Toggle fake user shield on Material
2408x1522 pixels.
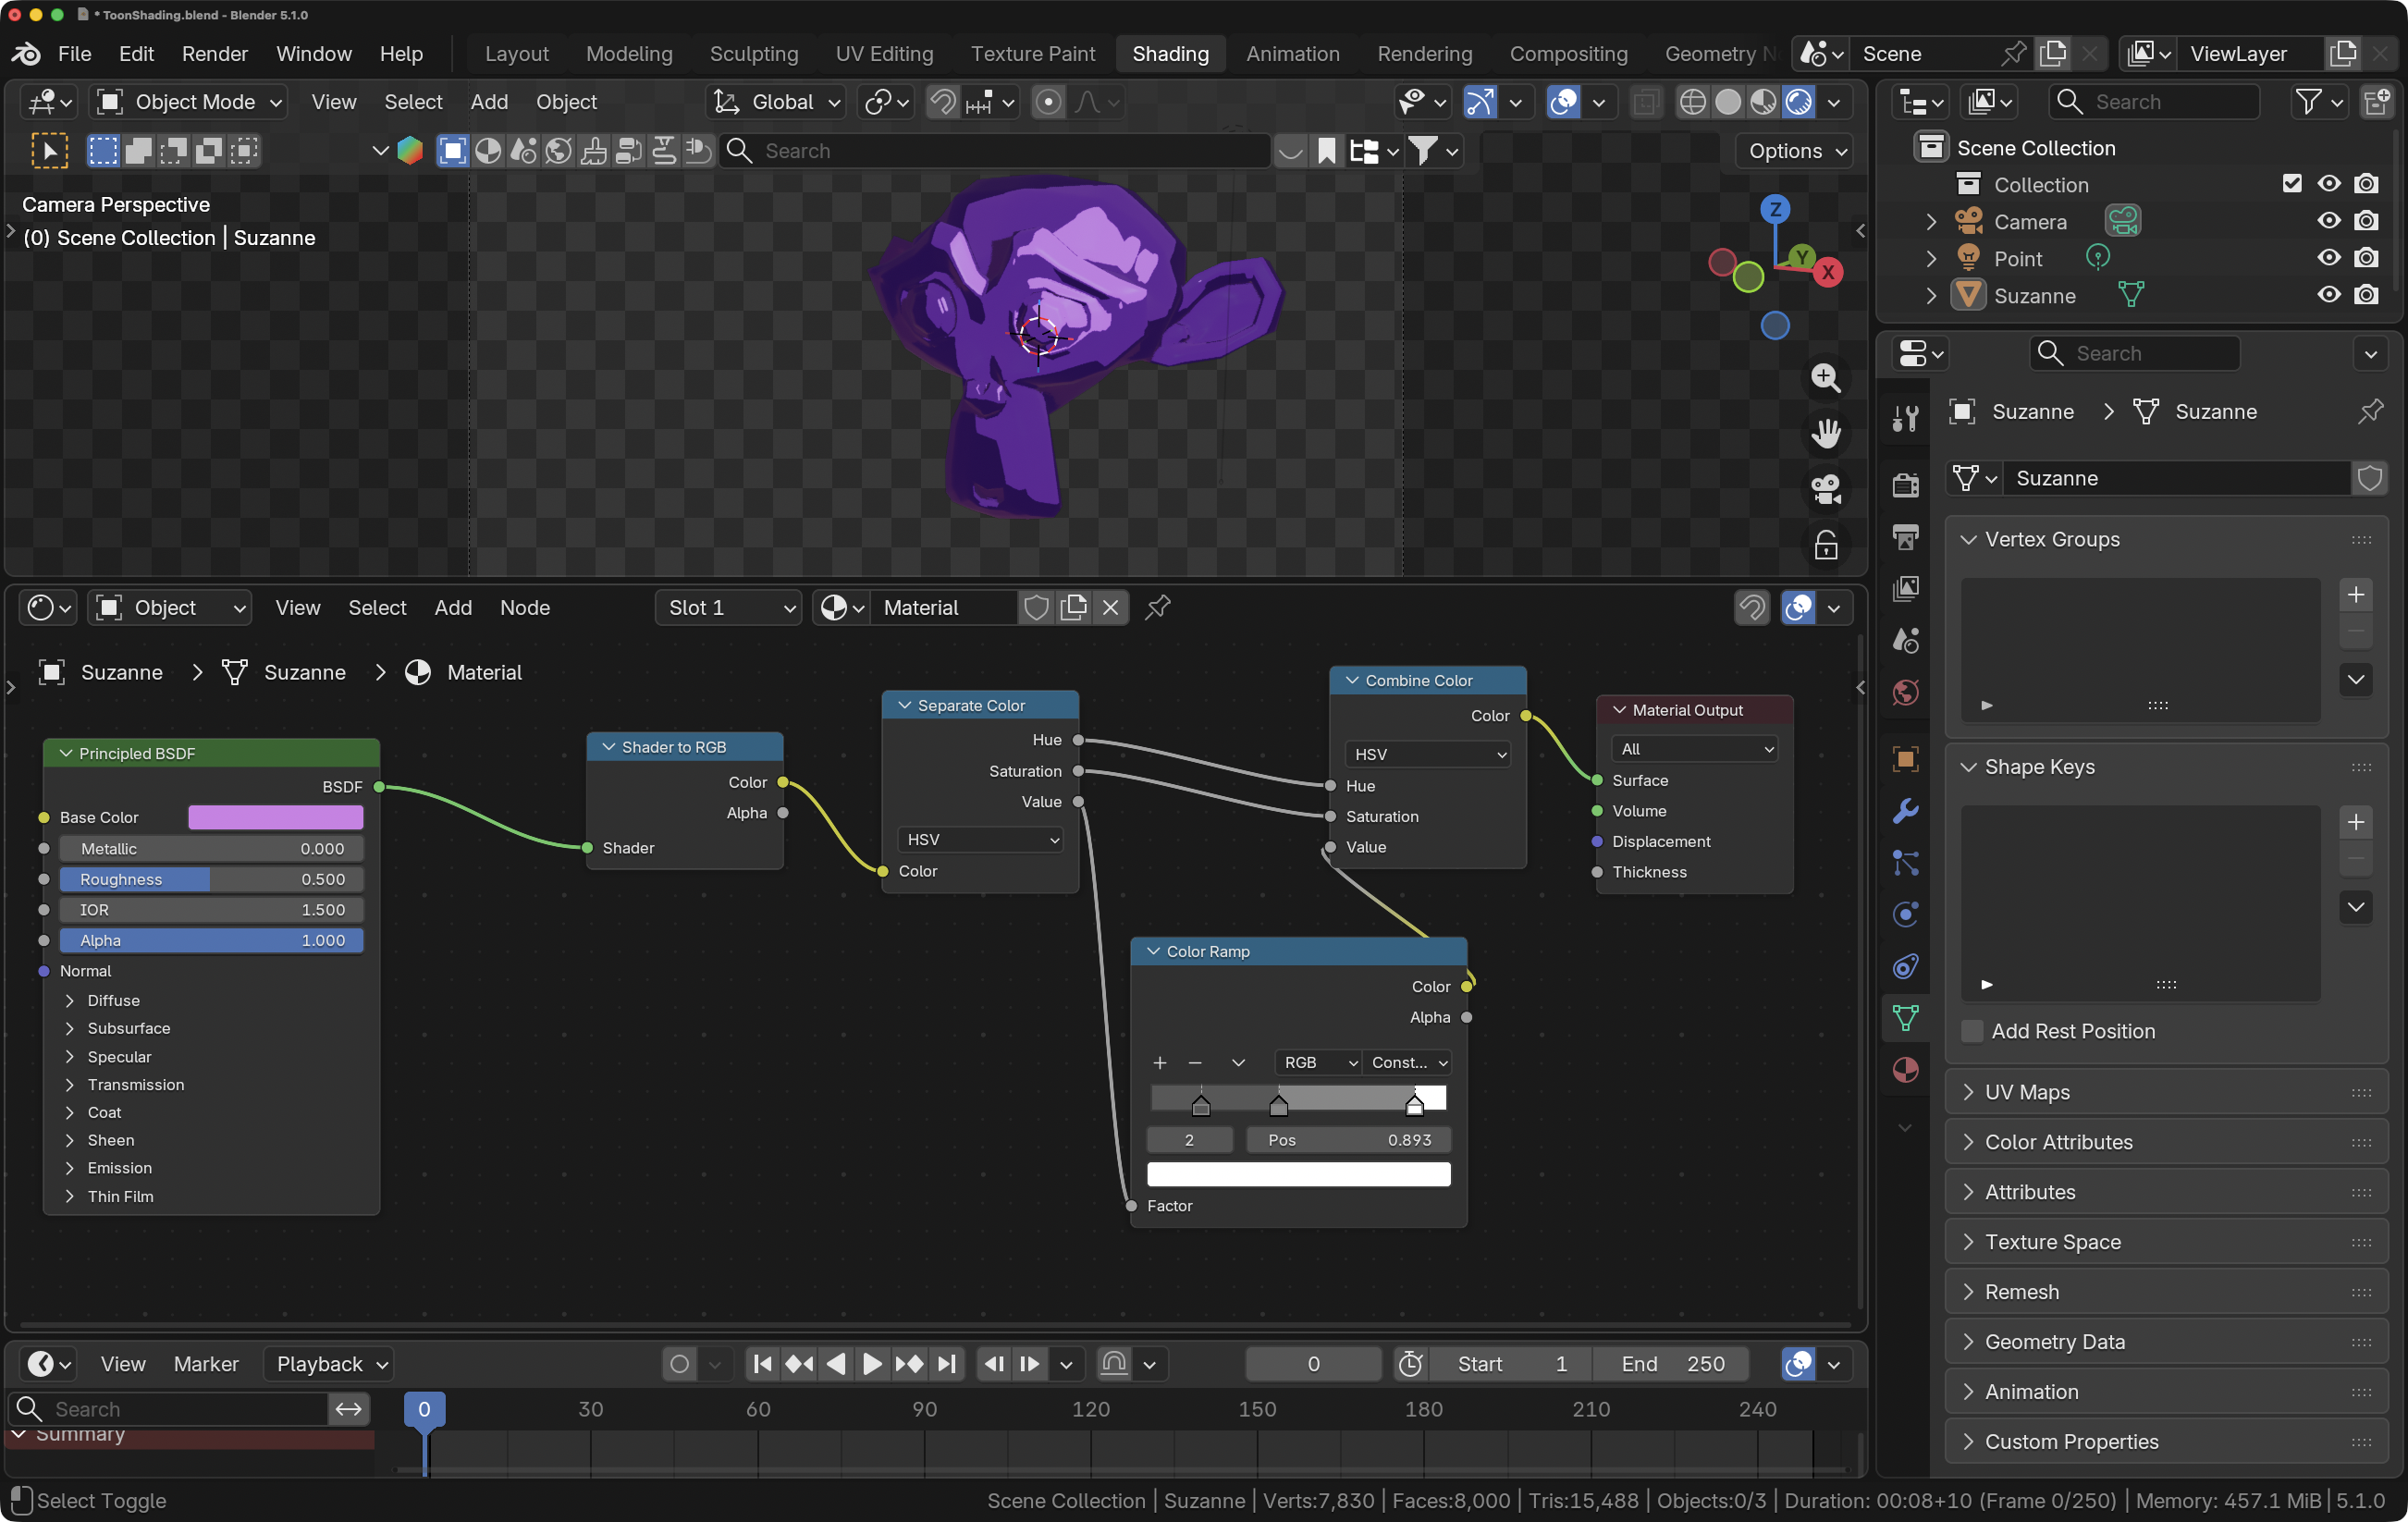click(x=1036, y=607)
